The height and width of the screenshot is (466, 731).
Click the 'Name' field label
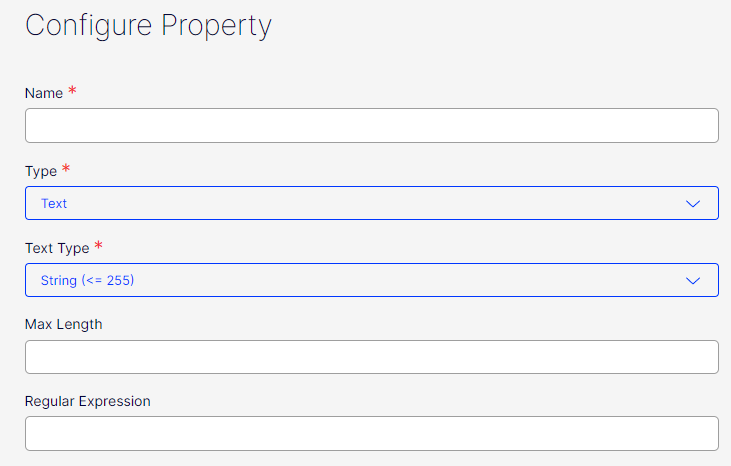(x=43, y=93)
